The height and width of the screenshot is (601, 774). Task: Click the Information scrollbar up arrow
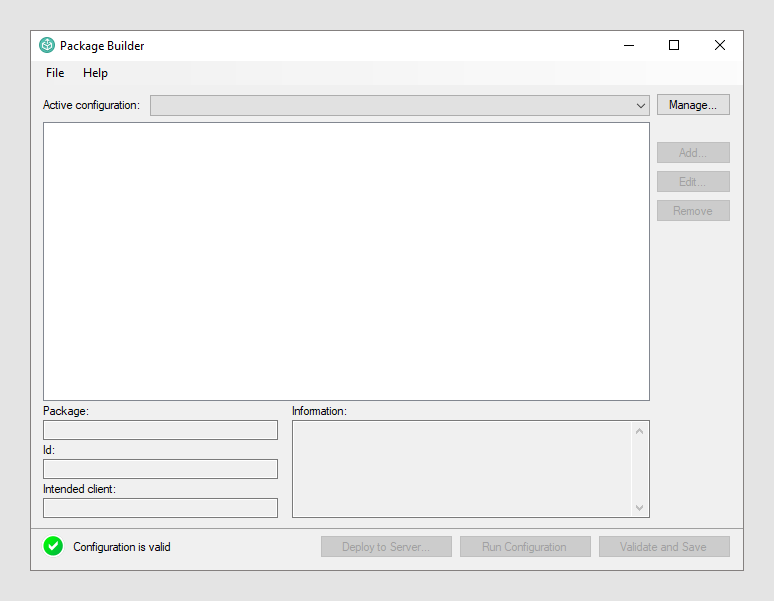pos(640,431)
